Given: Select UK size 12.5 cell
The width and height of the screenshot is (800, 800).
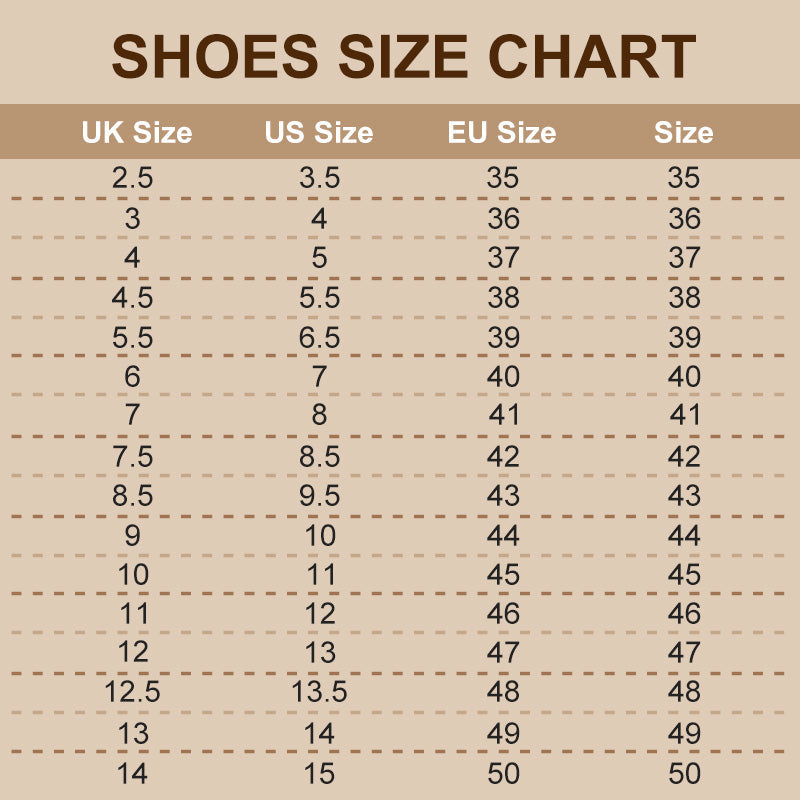Looking at the screenshot, I should (132, 692).
